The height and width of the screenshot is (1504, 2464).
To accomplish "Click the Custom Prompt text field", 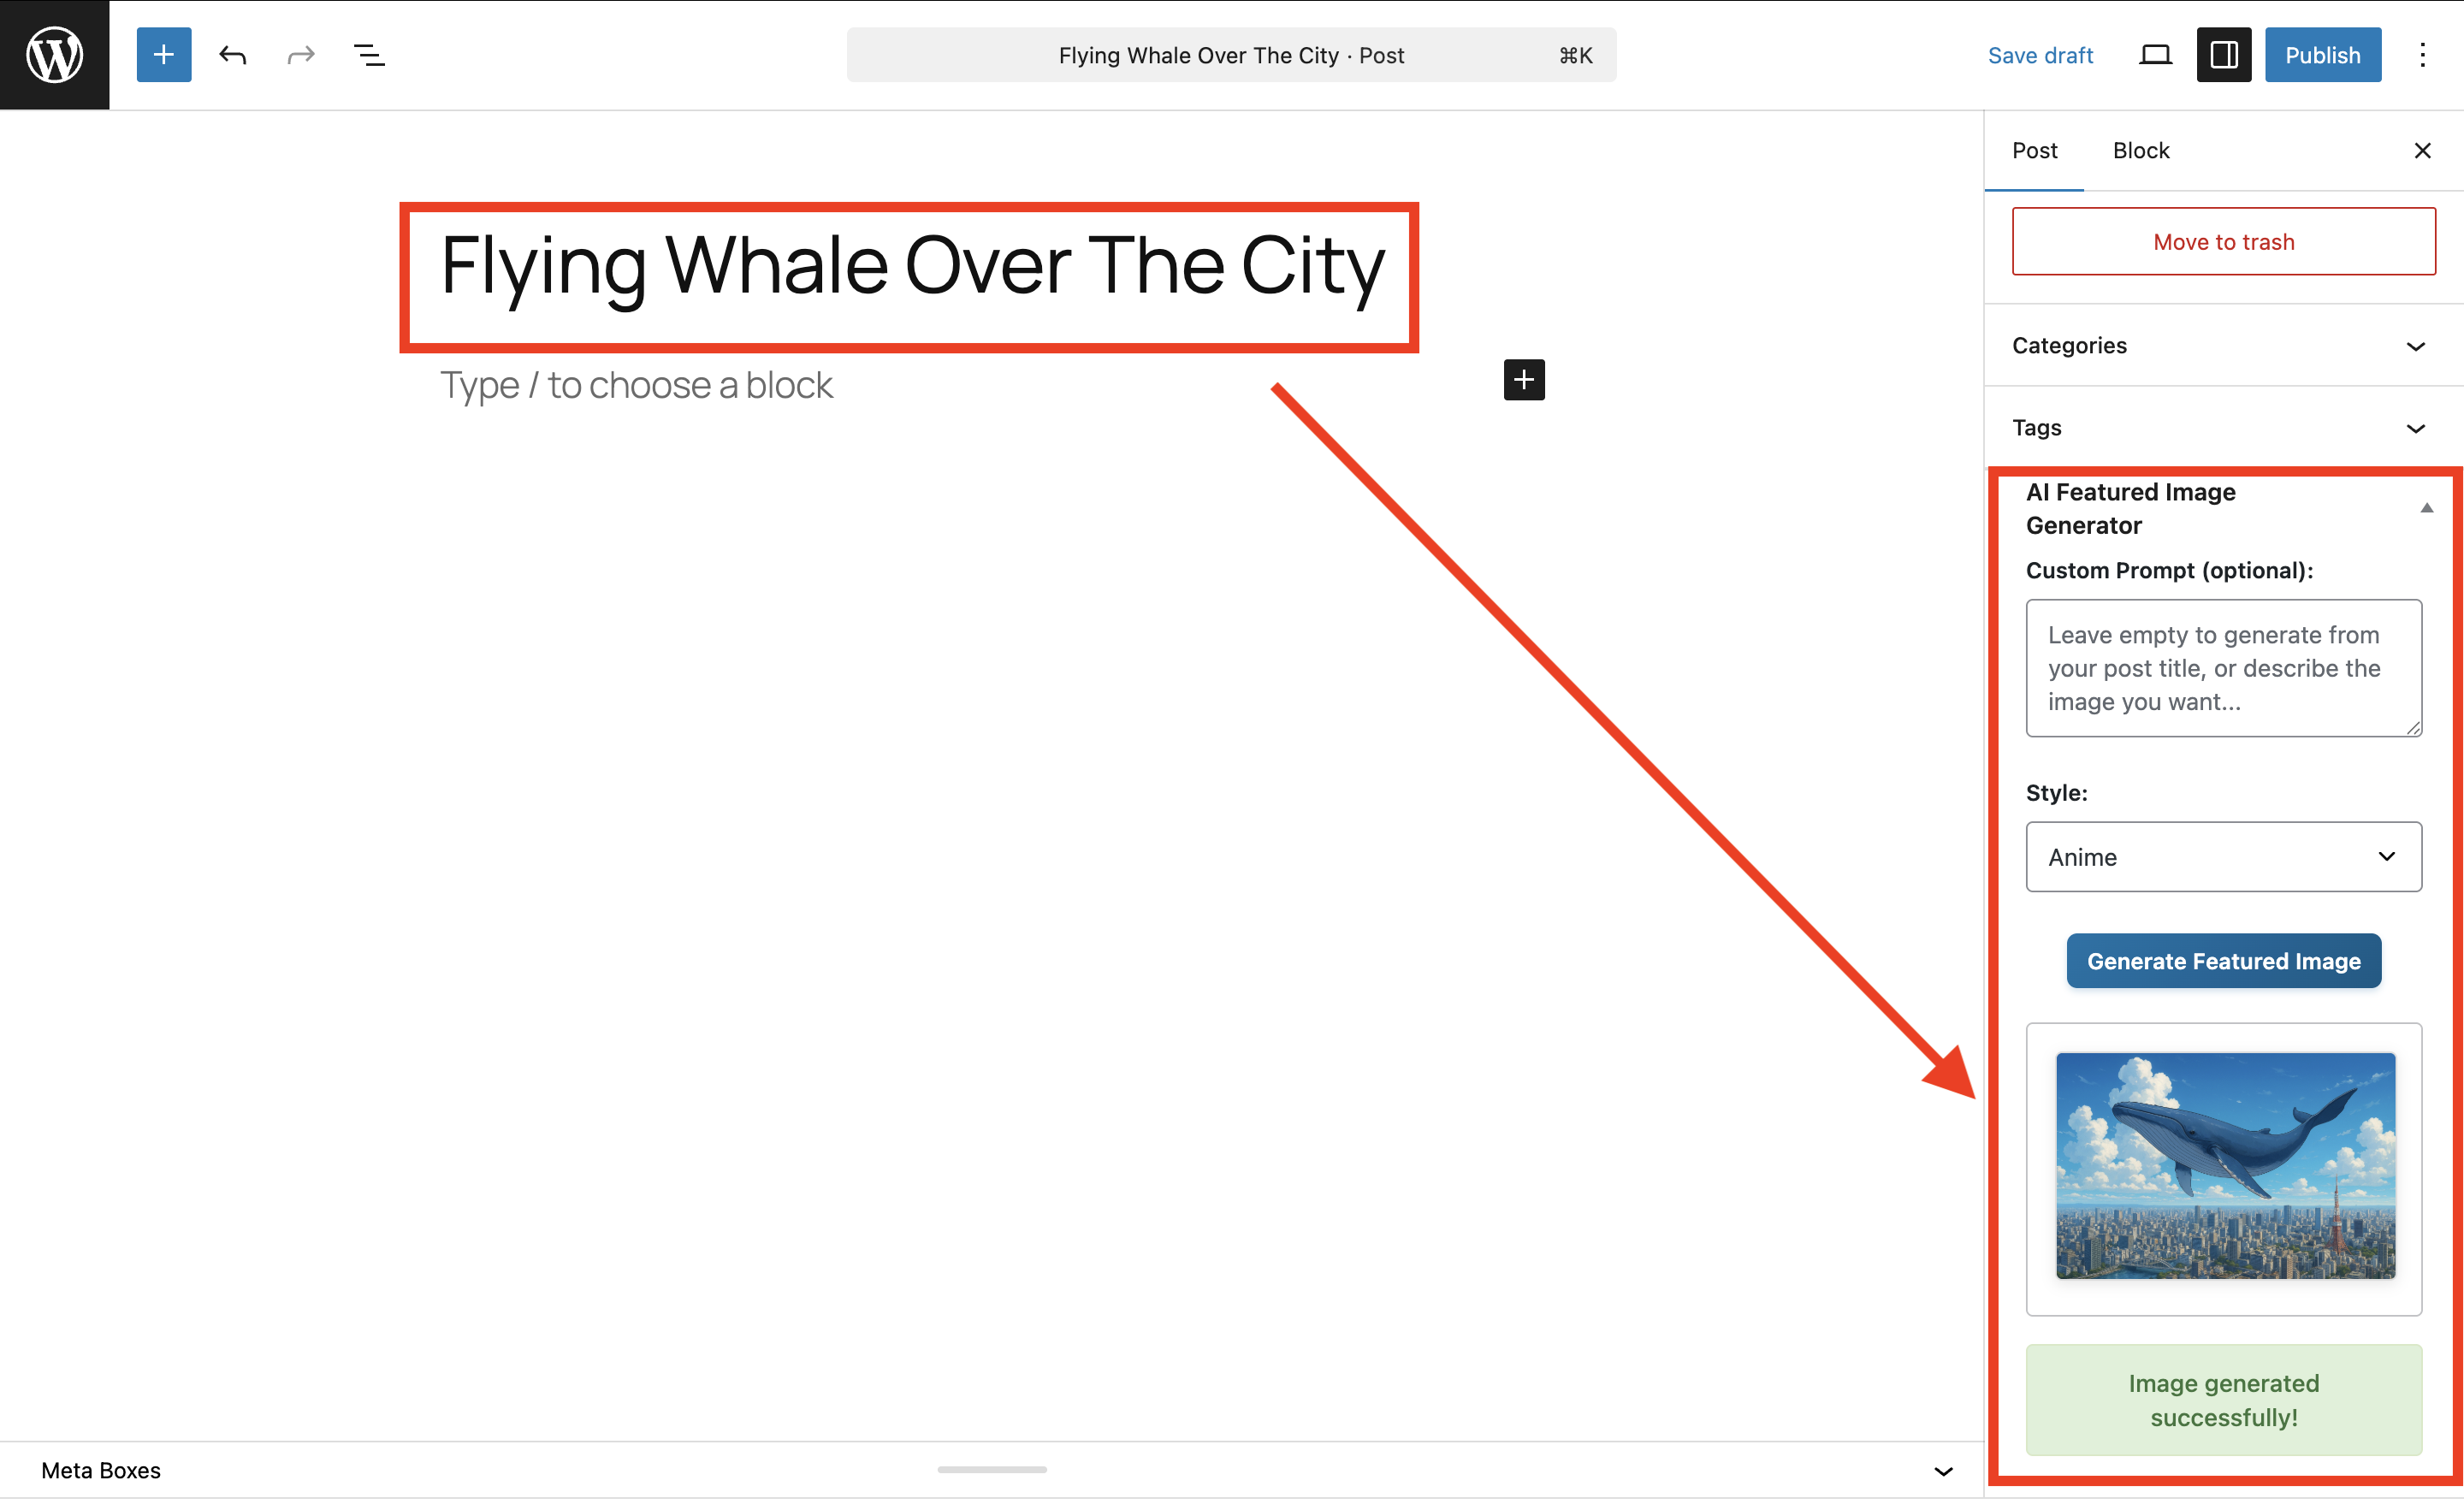I will tap(2222, 668).
